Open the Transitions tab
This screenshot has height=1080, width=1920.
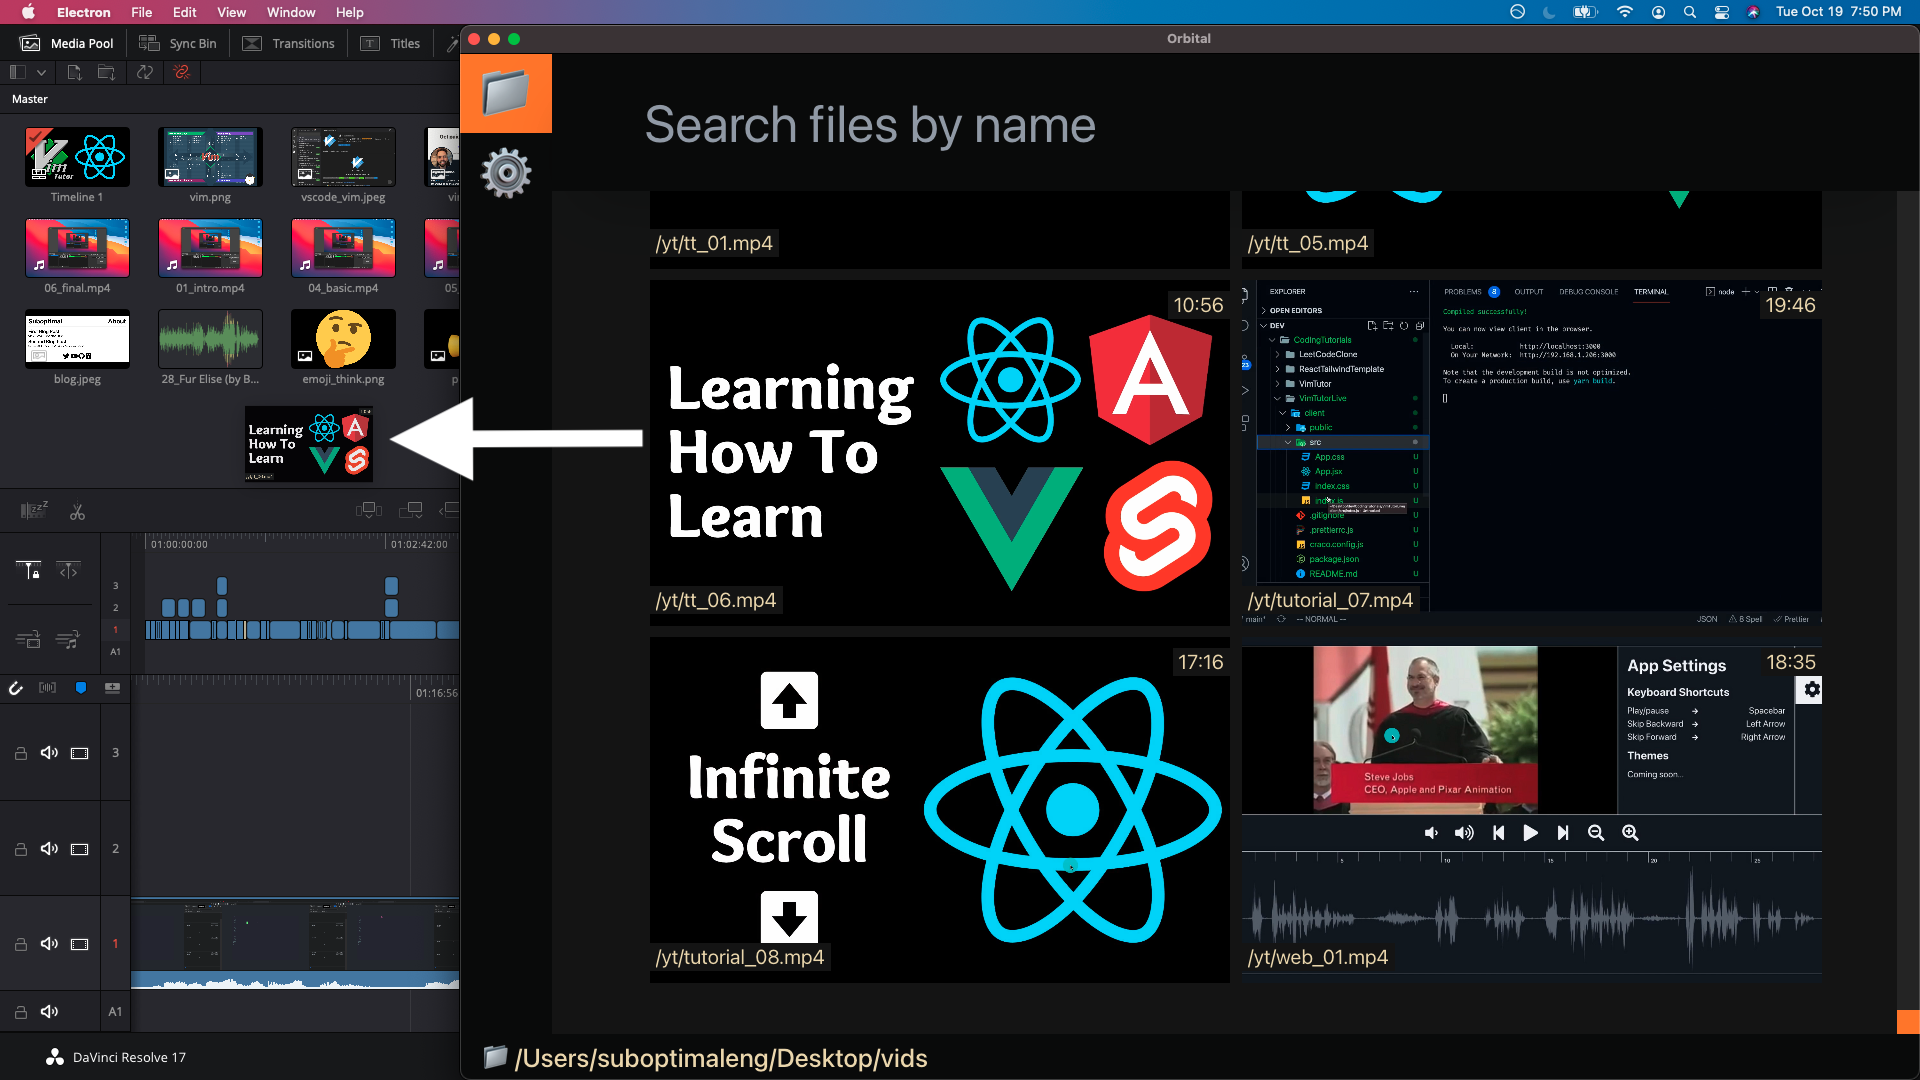289,43
